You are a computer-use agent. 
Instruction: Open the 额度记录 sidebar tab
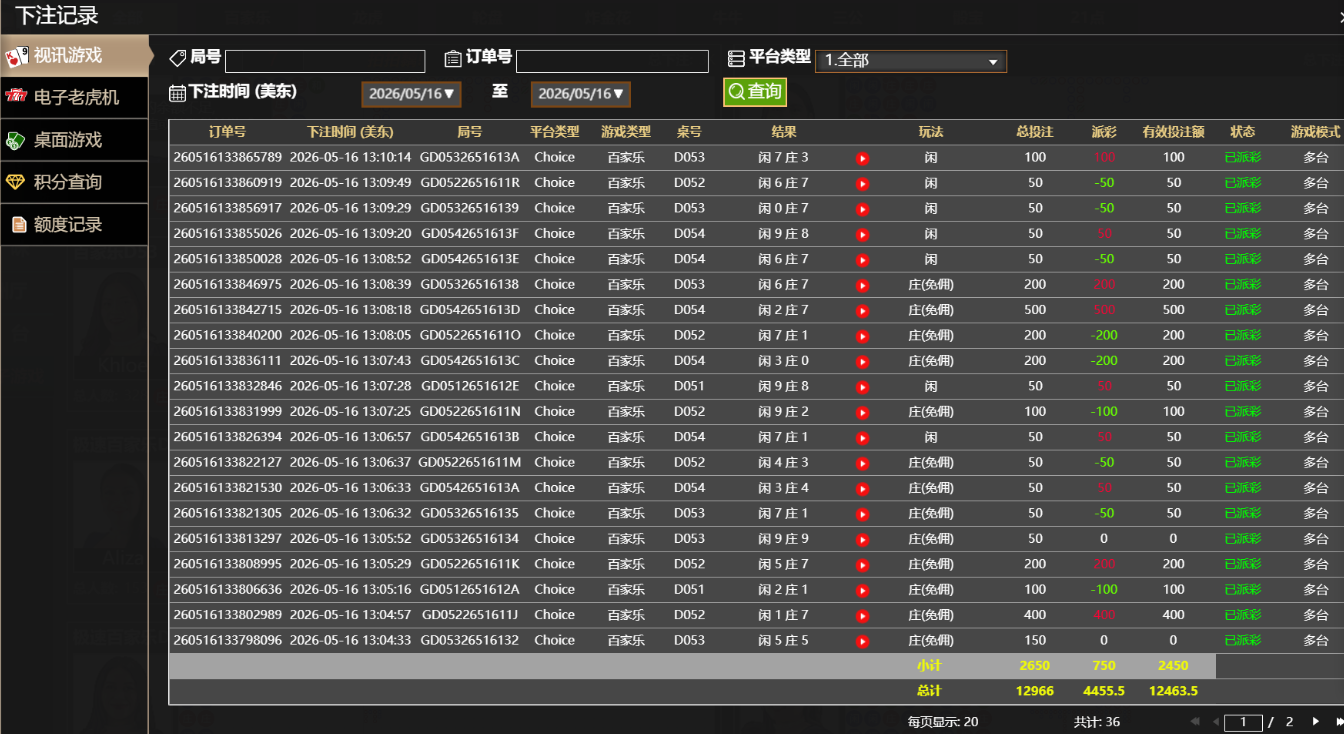74,225
